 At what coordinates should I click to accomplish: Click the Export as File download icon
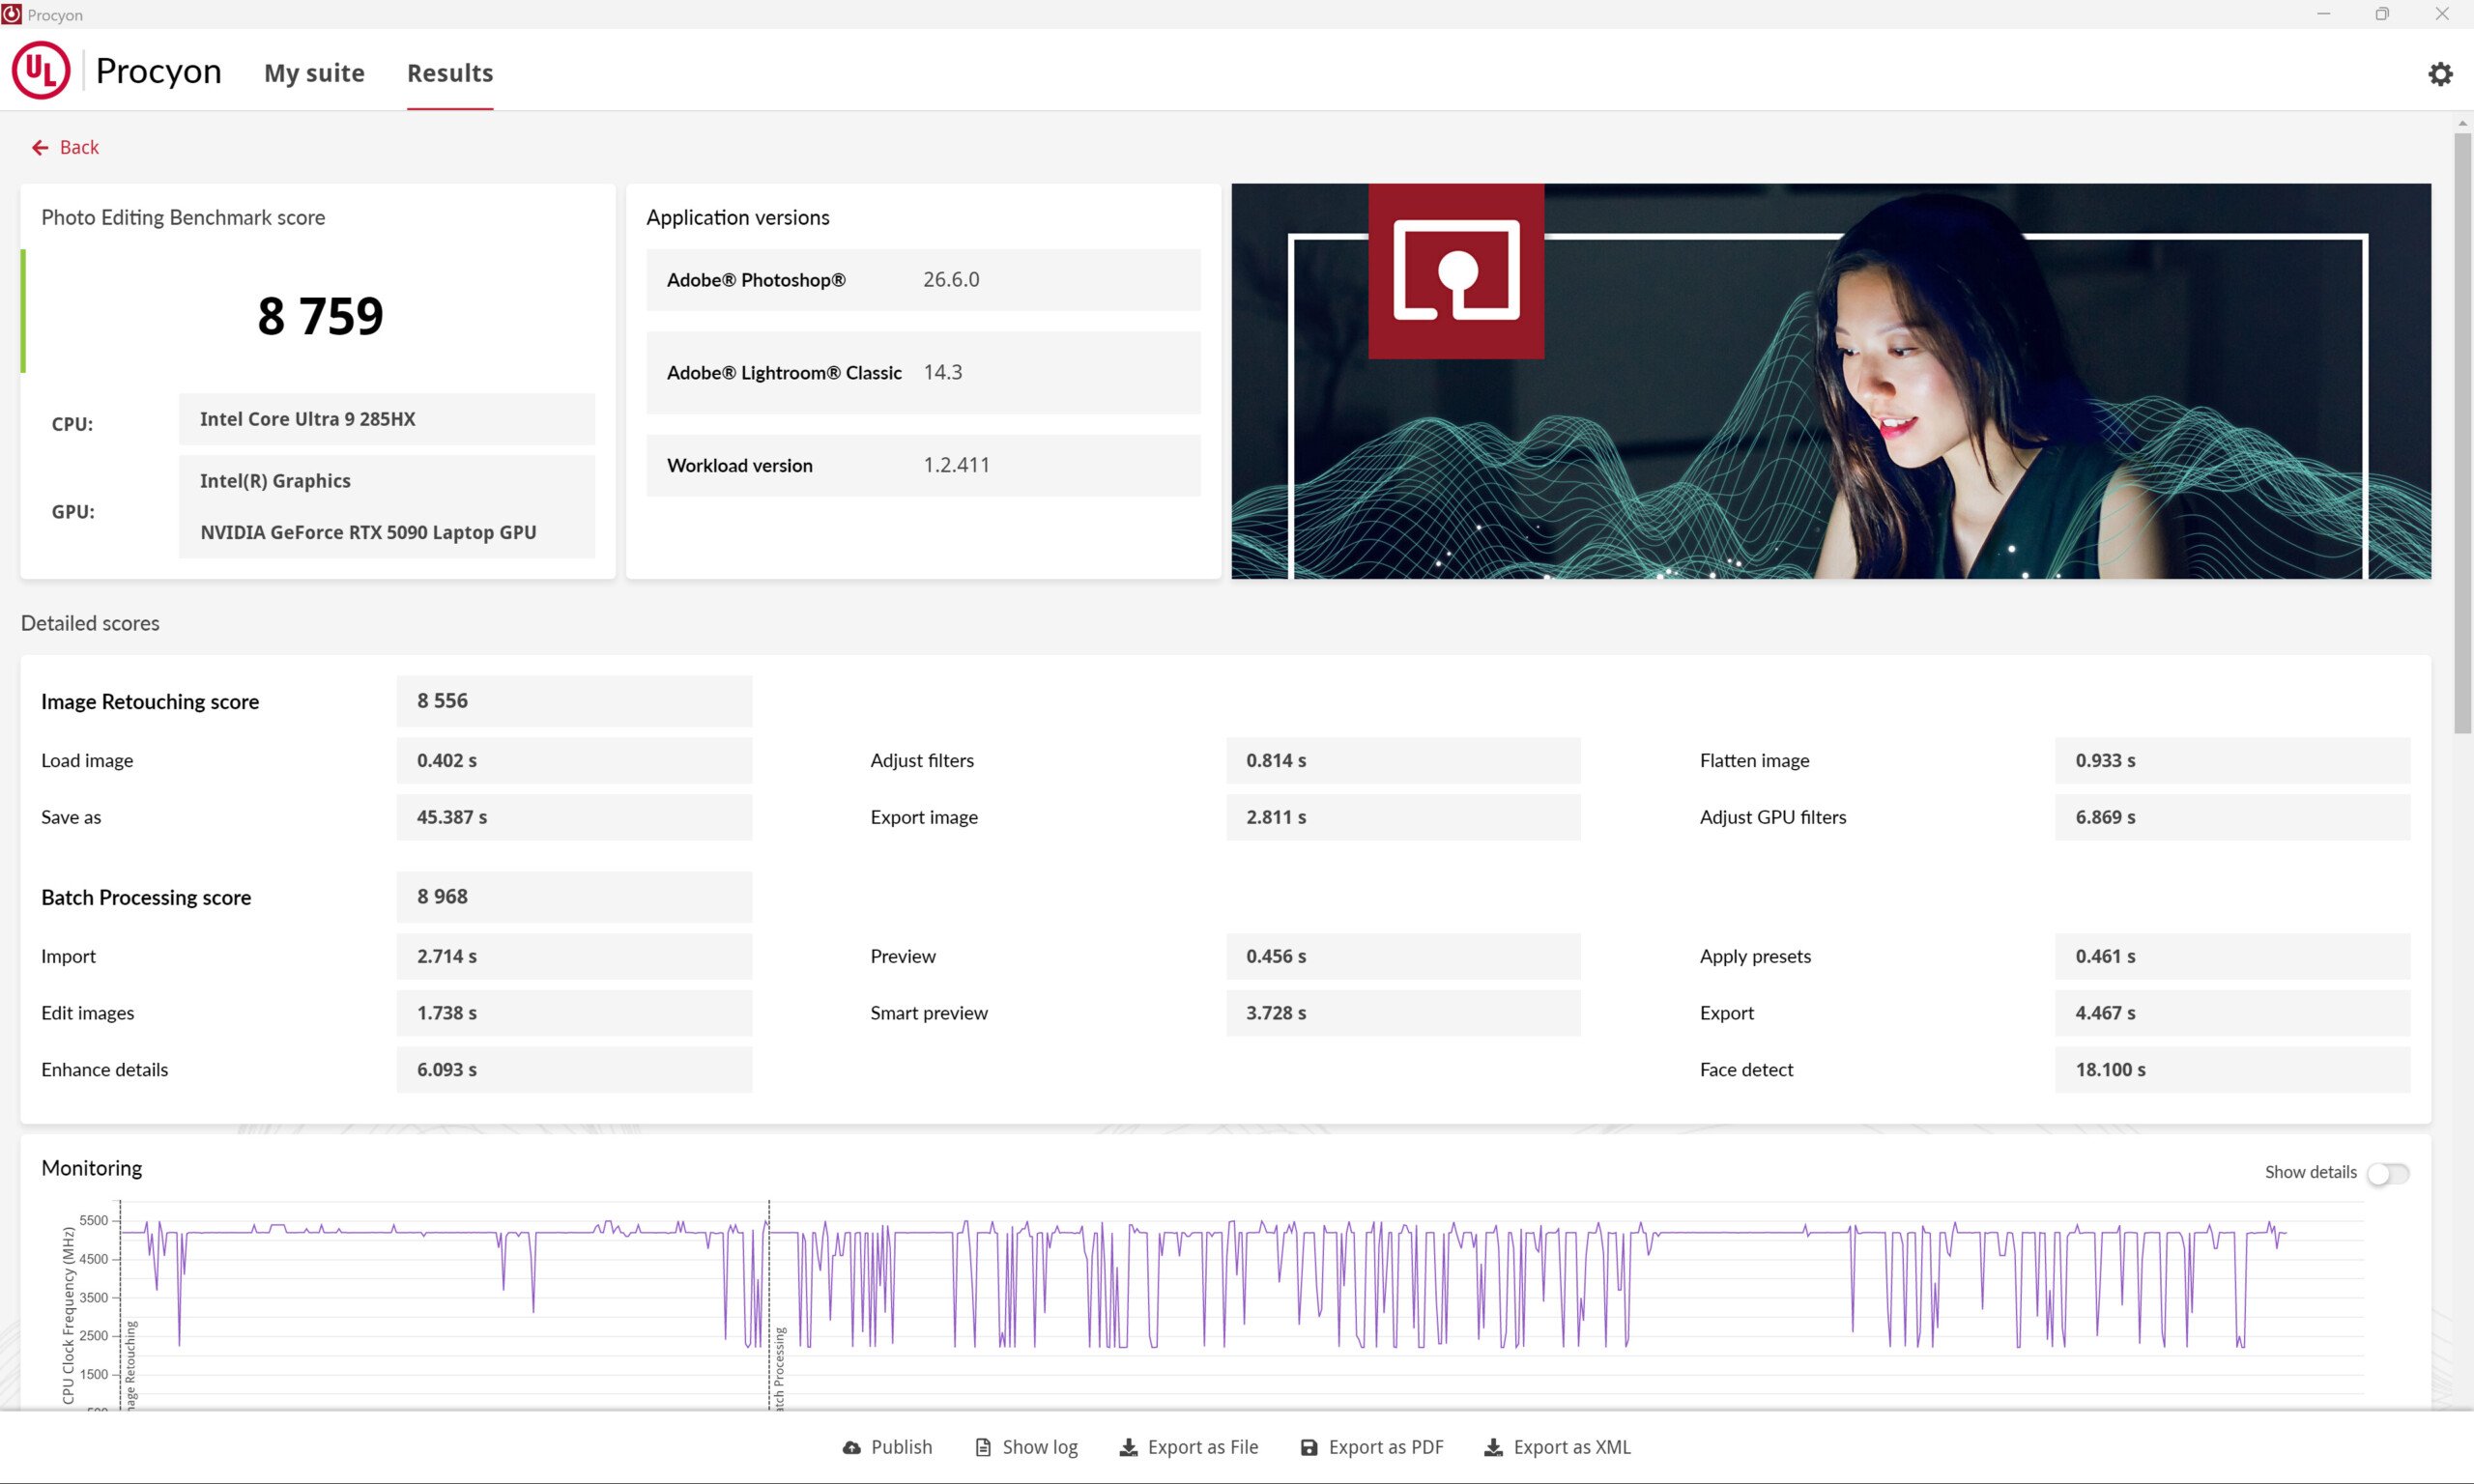[1128, 1447]
